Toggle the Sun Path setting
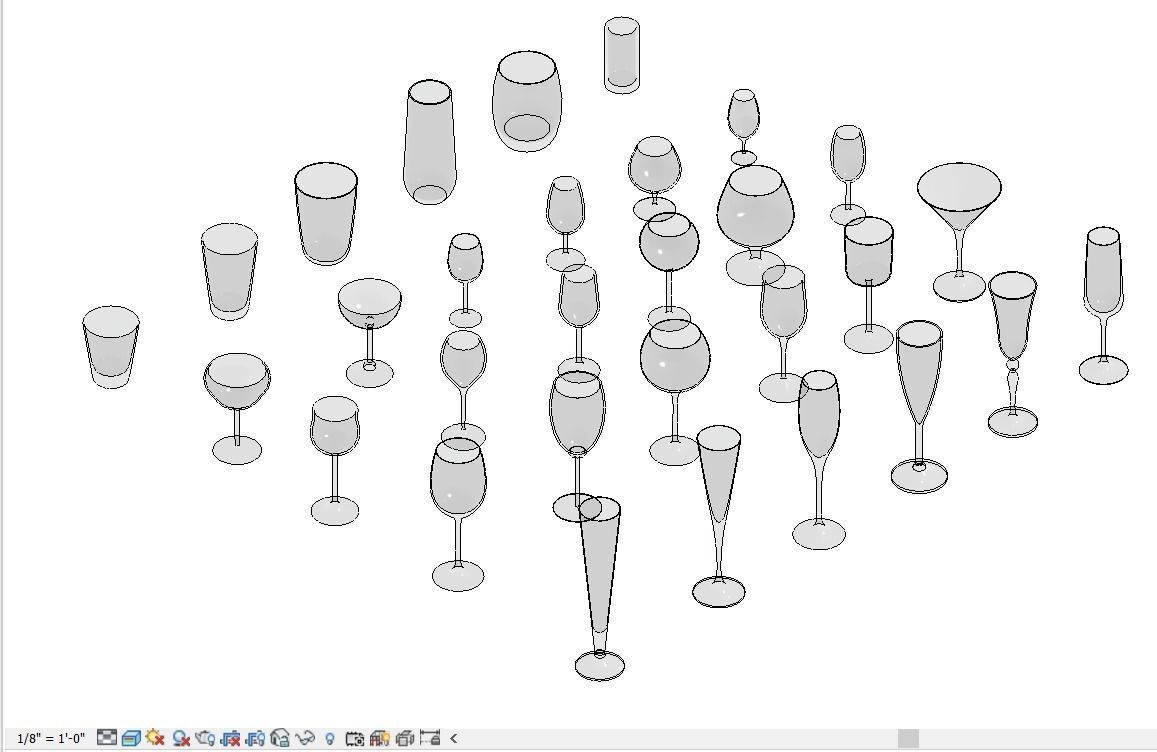 point(156,737)
